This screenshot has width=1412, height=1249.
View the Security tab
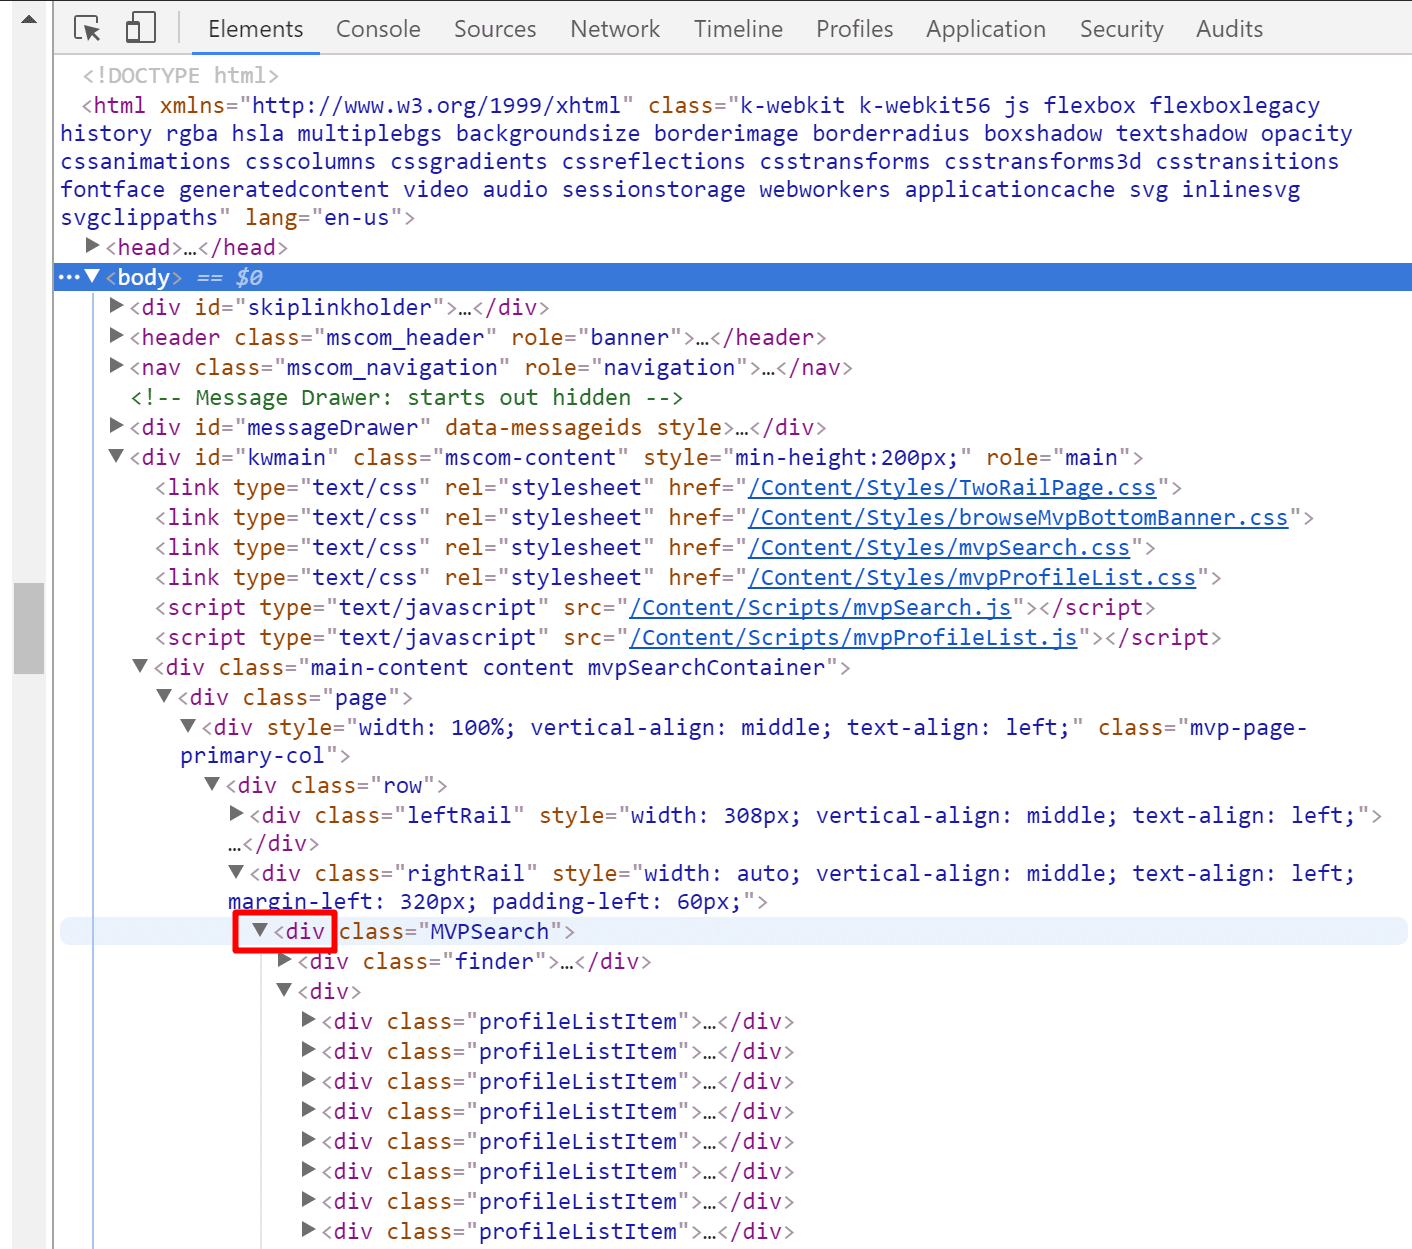point(1121,29)
